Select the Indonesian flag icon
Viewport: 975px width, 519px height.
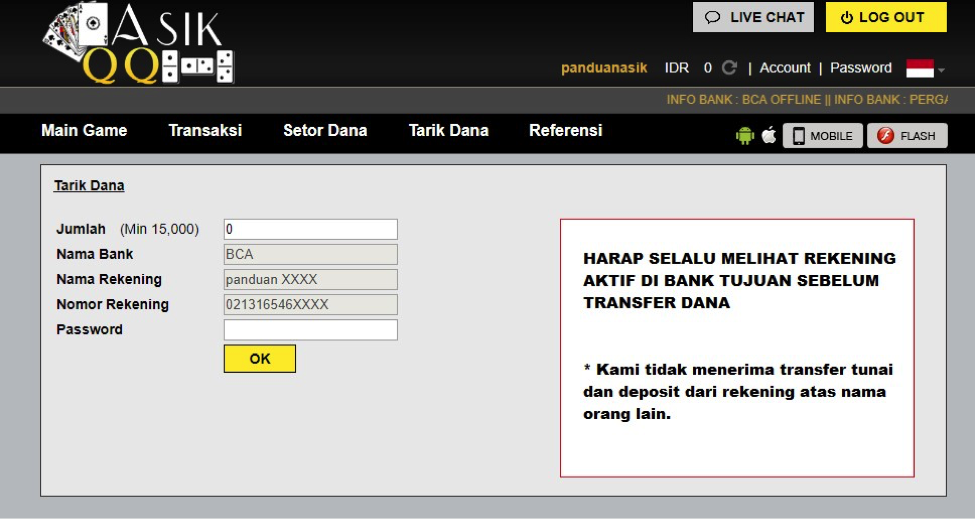[x=919, y=68]
